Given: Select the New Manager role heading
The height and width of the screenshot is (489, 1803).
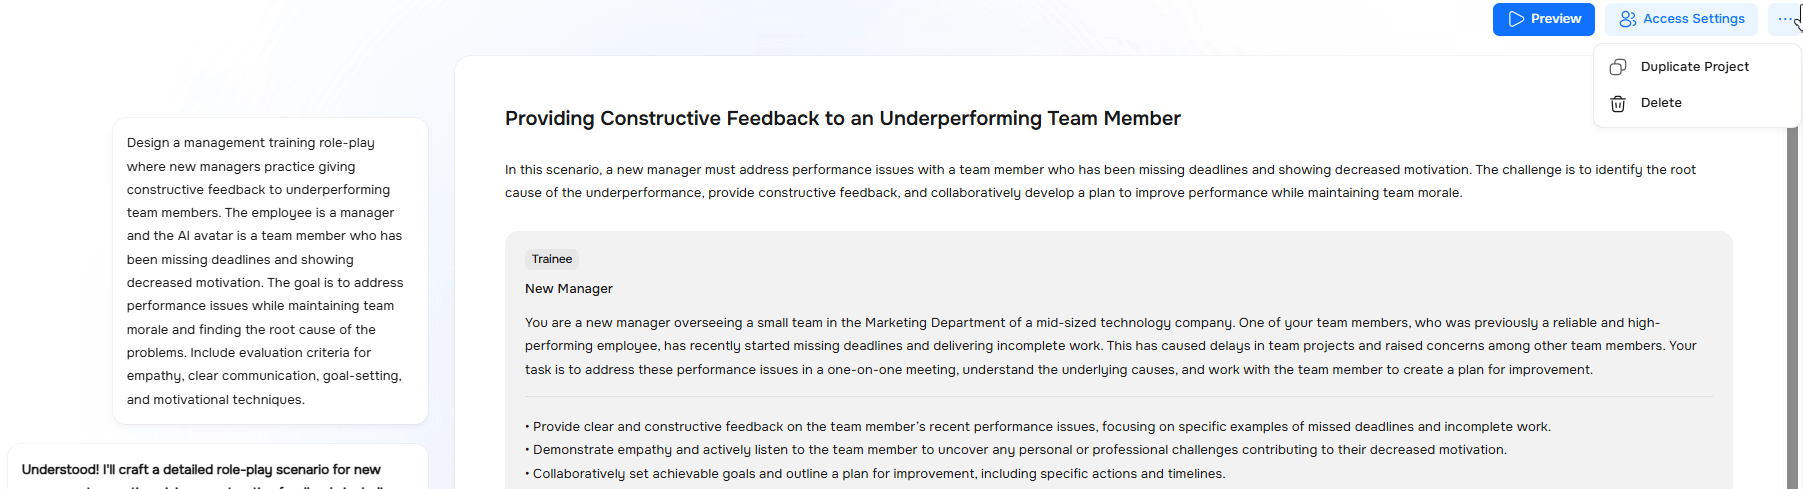Looking at the screenshot, I should tap(569, 289).
